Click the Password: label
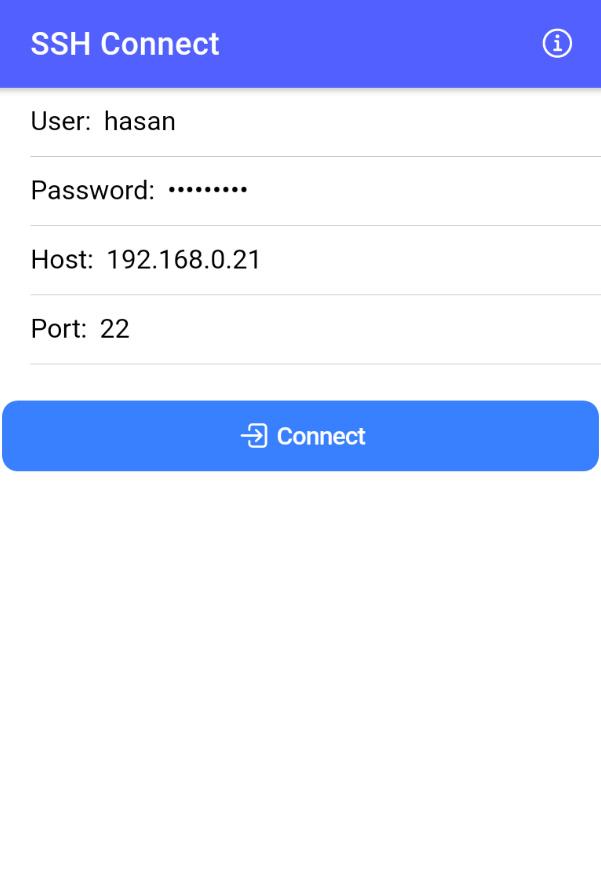 (x=93, y=190)
